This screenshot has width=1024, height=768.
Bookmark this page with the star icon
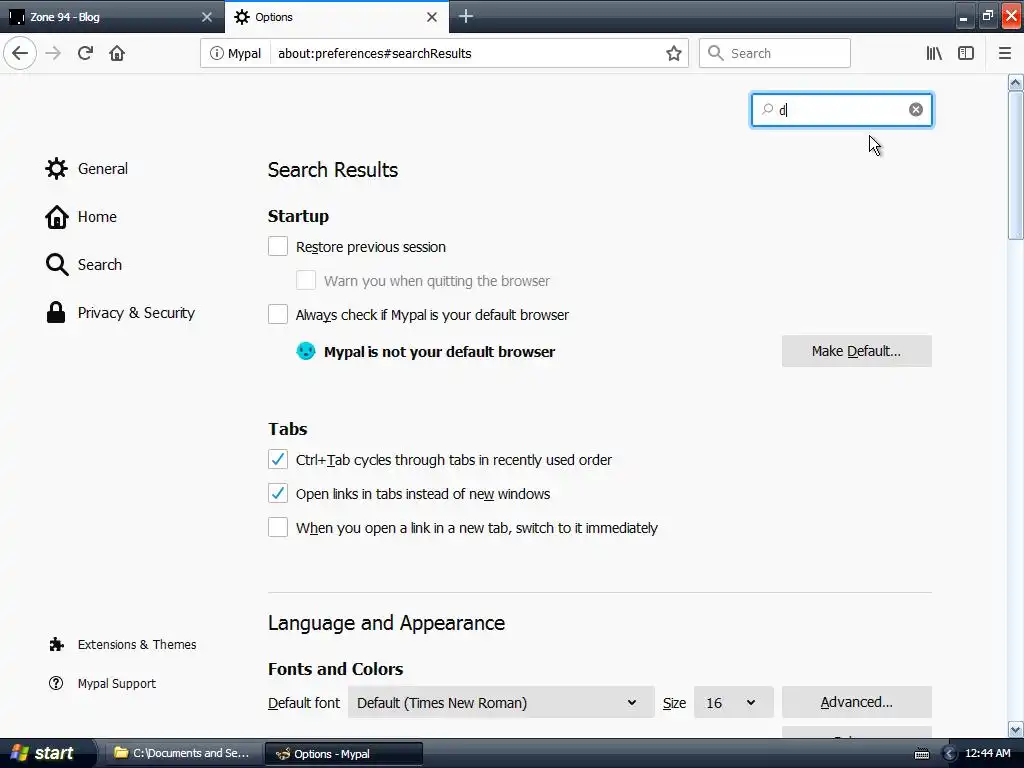click(673, 53)
